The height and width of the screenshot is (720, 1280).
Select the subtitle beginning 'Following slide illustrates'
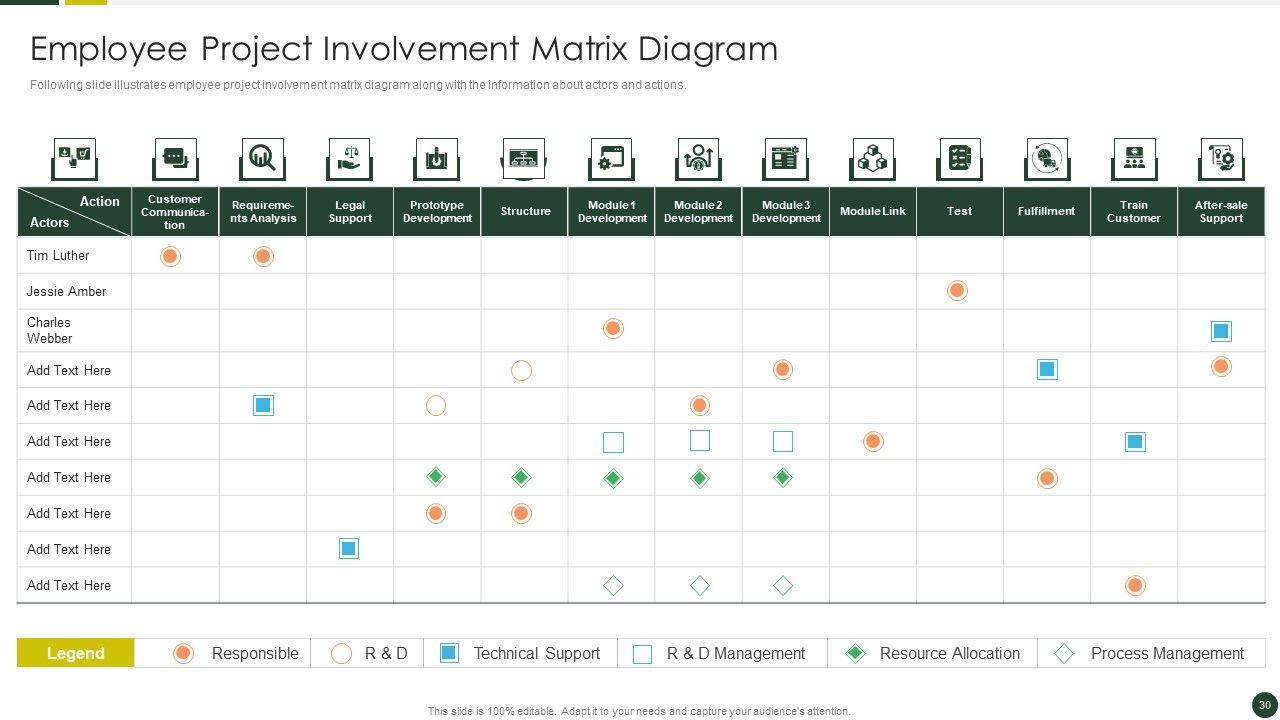click(x=358, y=85)
